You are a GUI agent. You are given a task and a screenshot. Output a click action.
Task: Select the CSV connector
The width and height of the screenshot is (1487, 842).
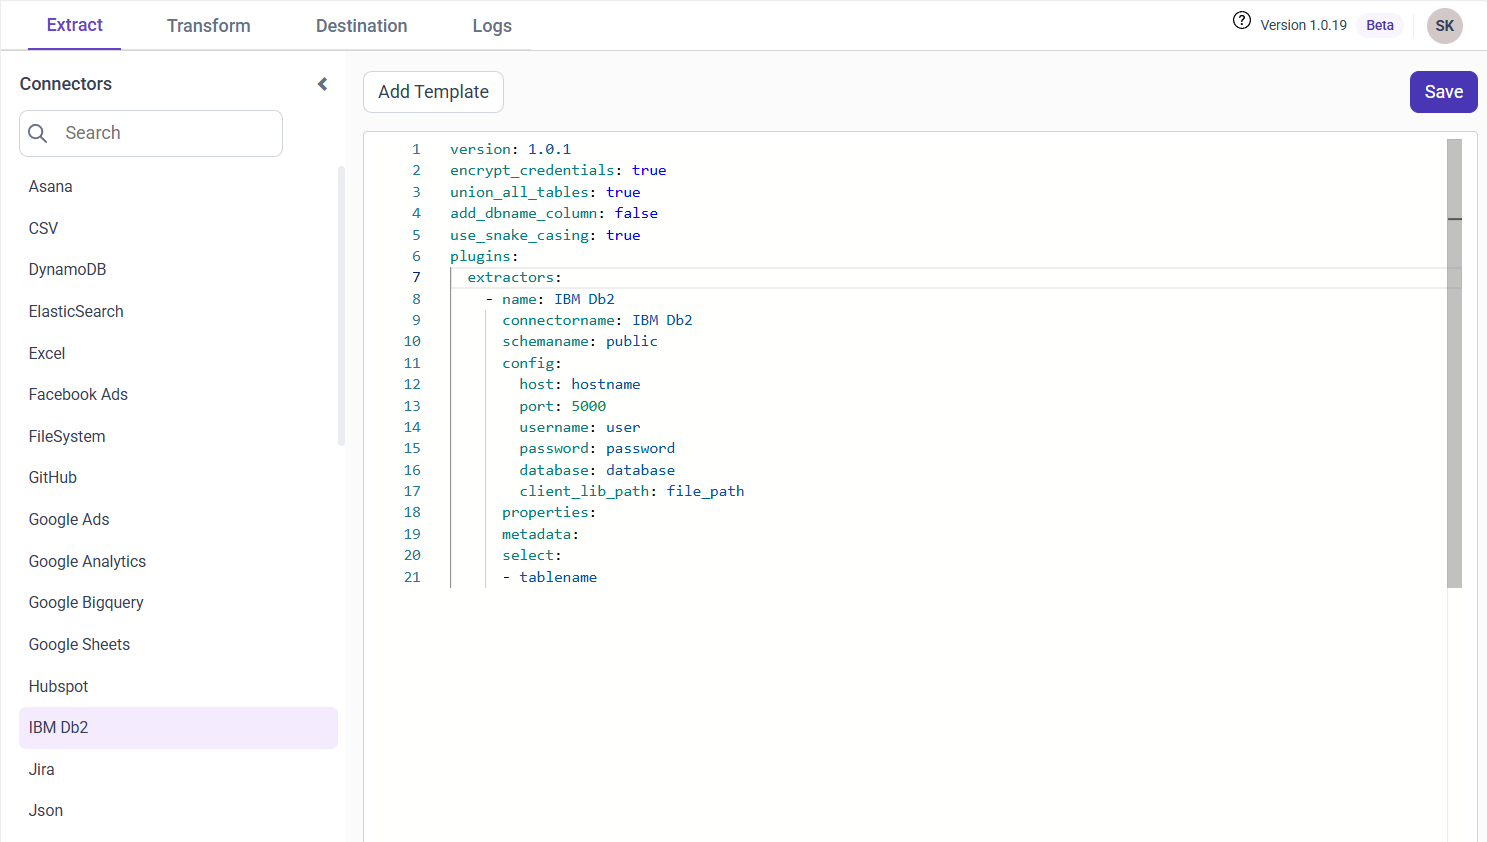[43, 228]
